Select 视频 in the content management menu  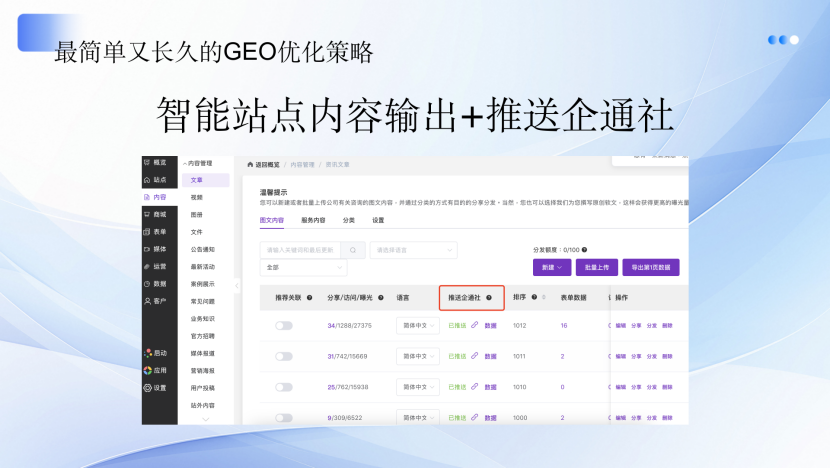coord(197,197)
